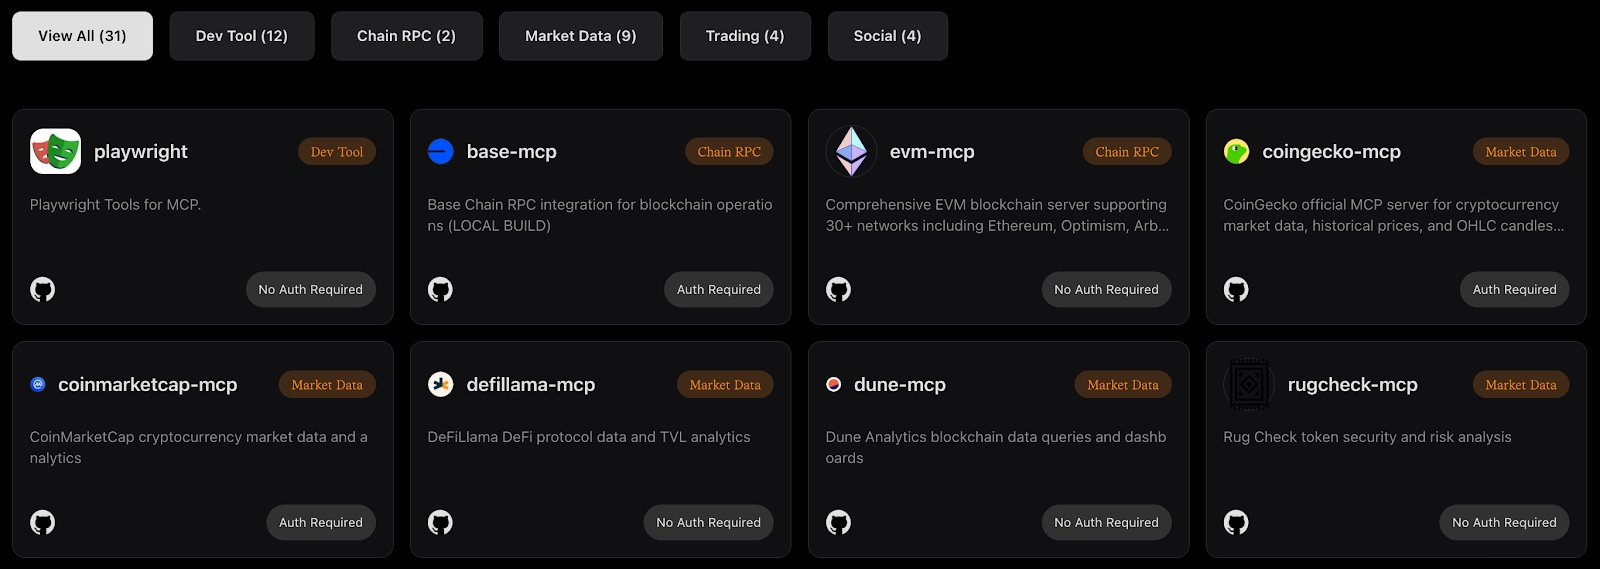The width and height of the screenshot is (1600, 569).
Task: Open defillama-mcp GitHub icon
Action: coord(440,522)
